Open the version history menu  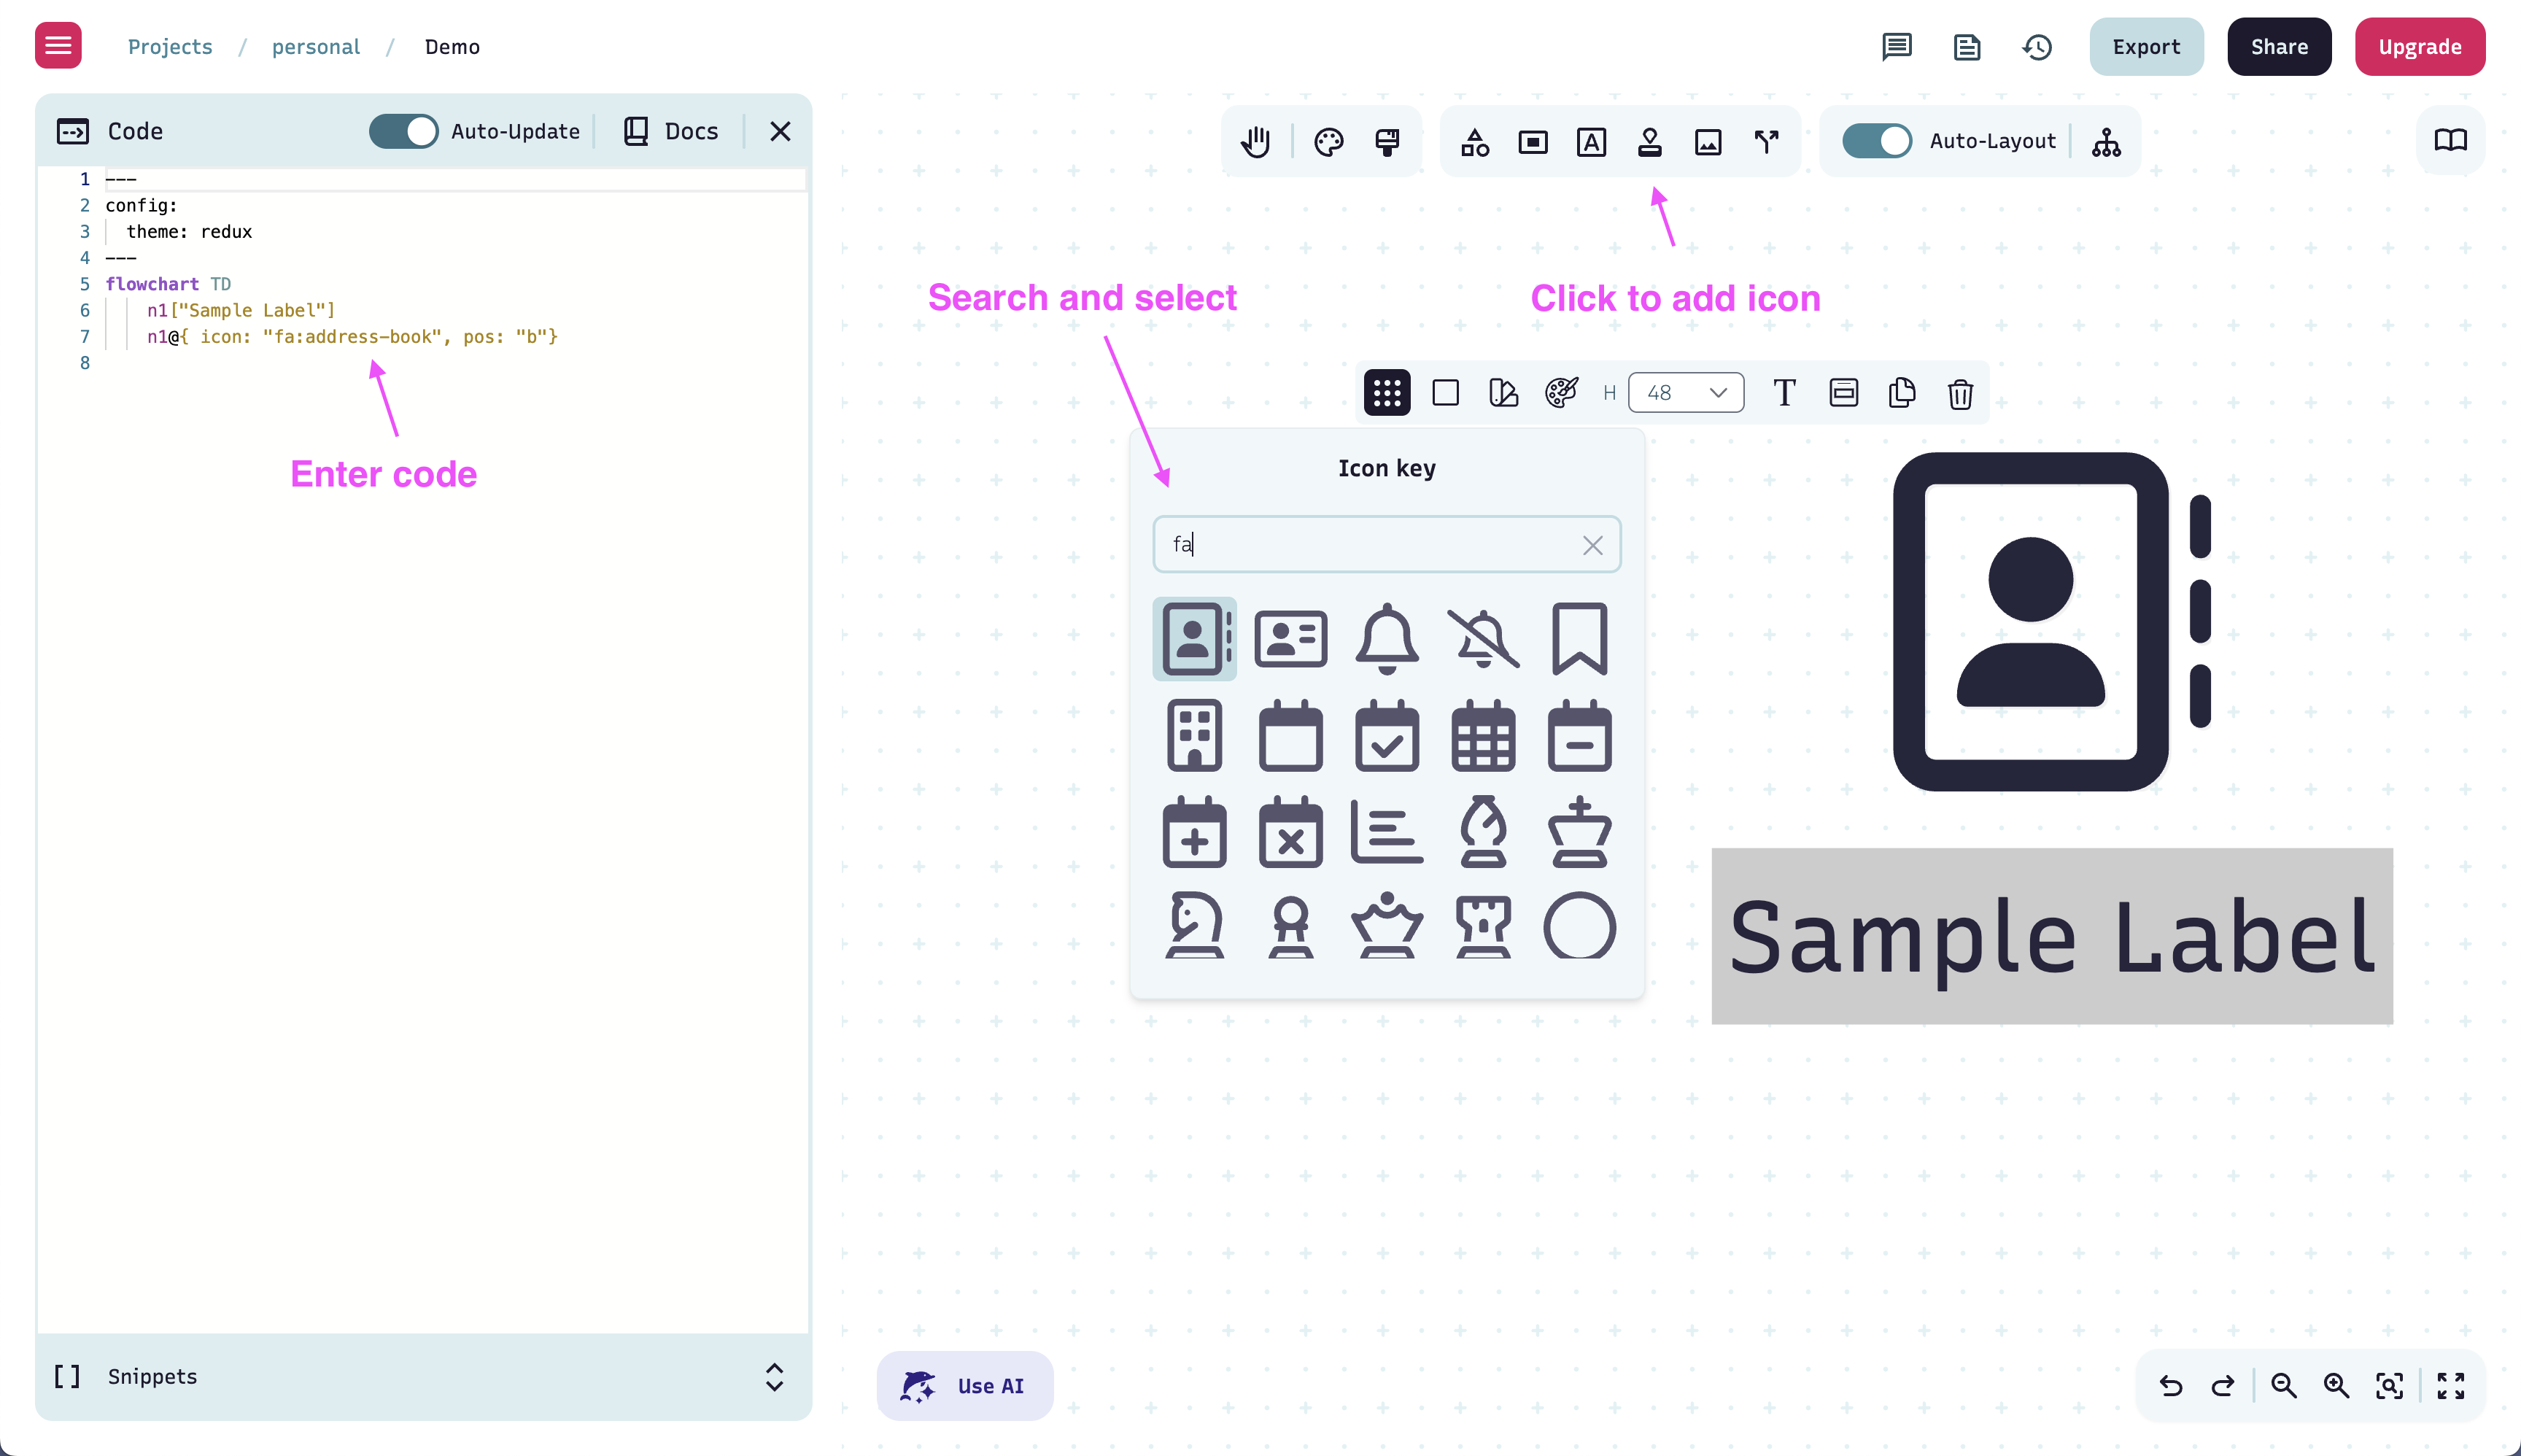click(2037, 46)
